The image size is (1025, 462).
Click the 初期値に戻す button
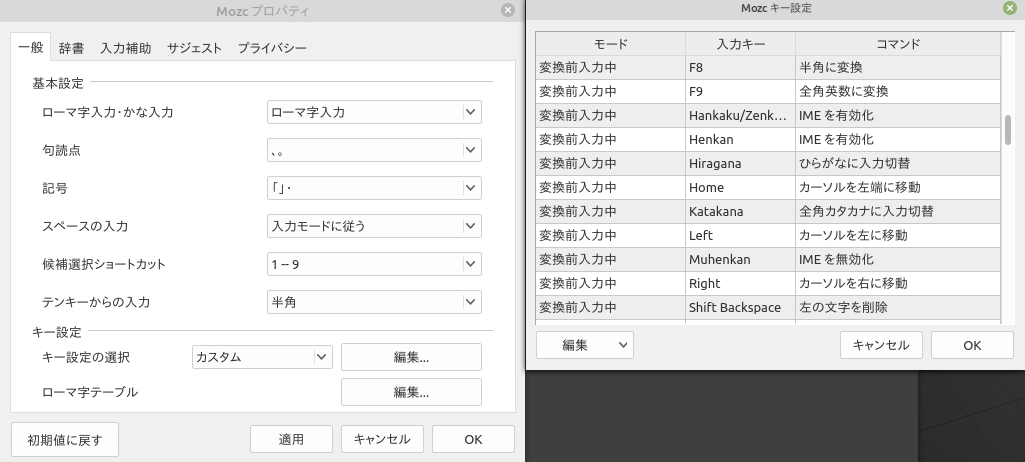click(x=65, y=439)
